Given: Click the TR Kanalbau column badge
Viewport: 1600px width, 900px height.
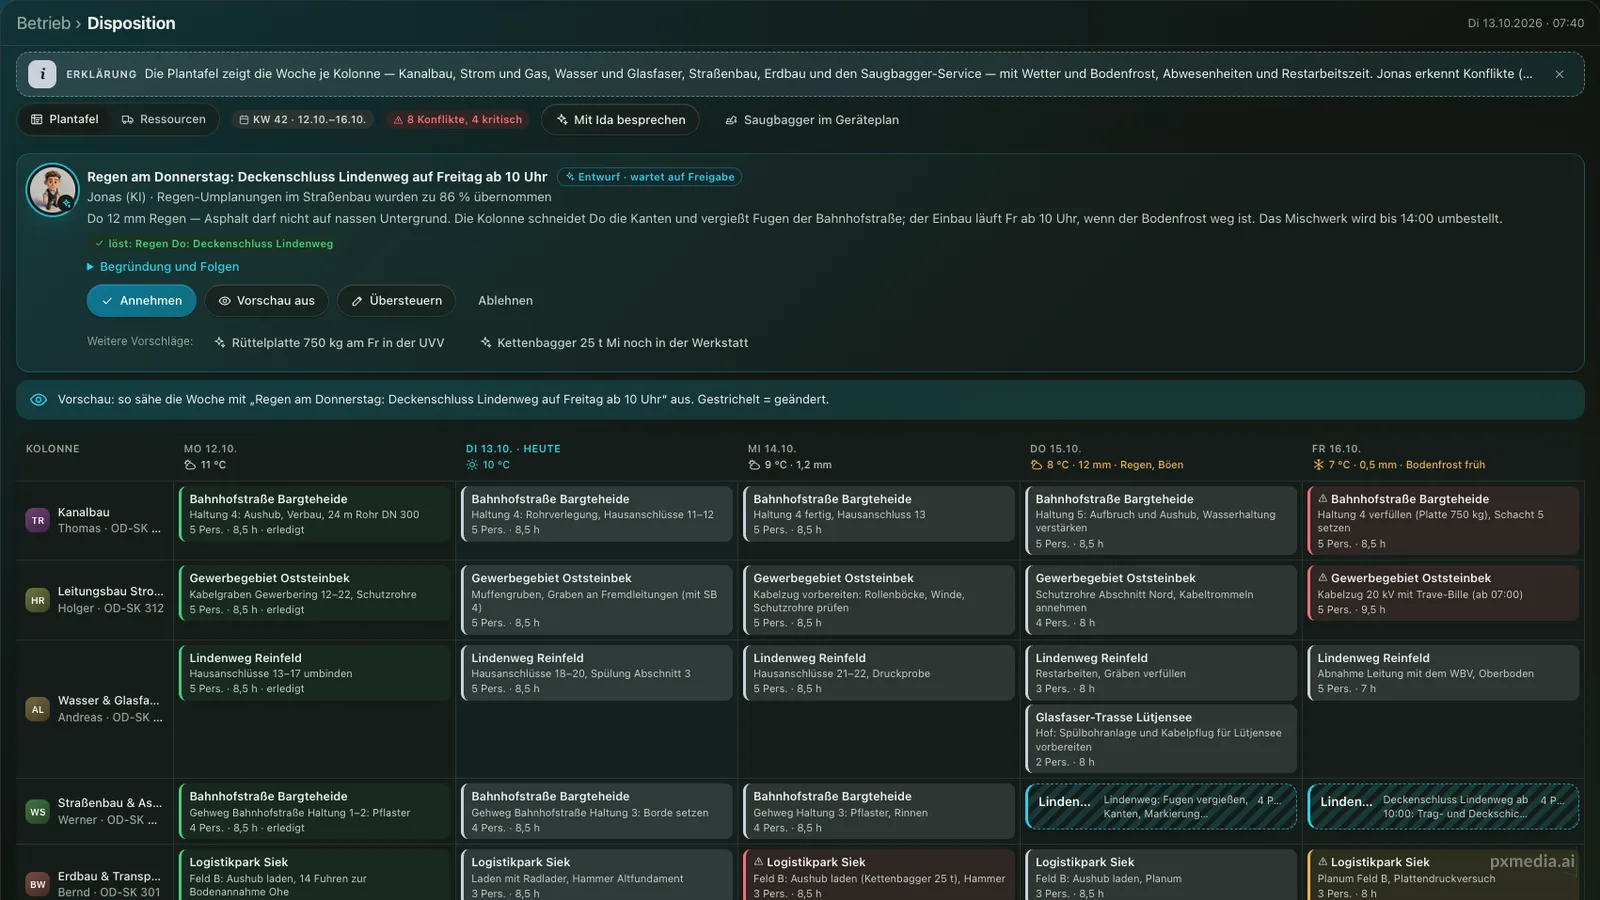Looking at the screenshot, I should click(38, 520).
